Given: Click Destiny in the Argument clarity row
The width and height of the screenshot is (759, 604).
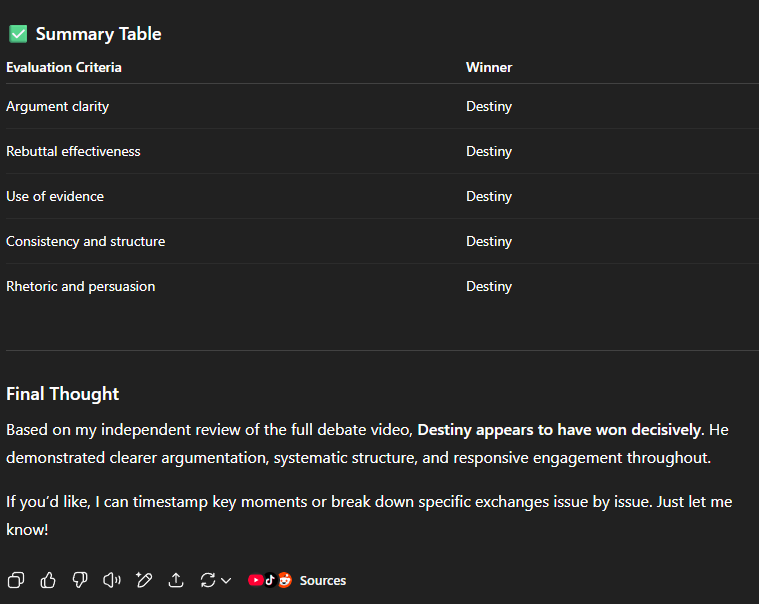Looking at the screenshot, I should pyautogui.click(x=489, y=106).
